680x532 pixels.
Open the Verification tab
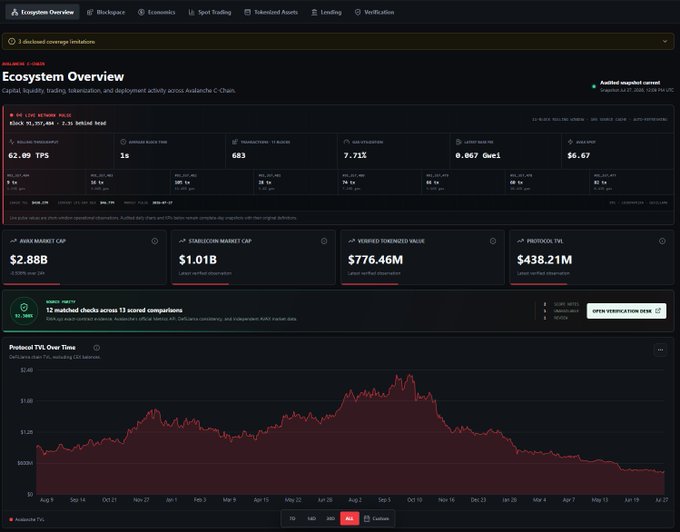374,12
